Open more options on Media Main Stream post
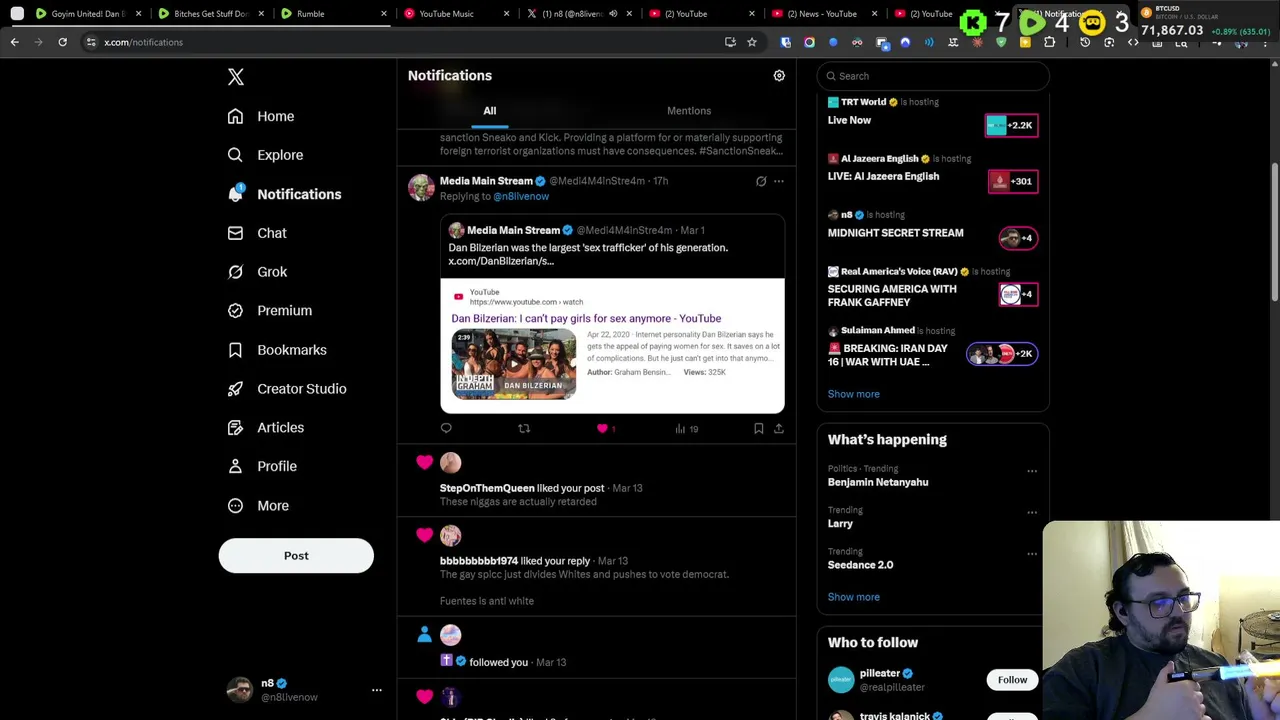 click(x=779, y=181)
